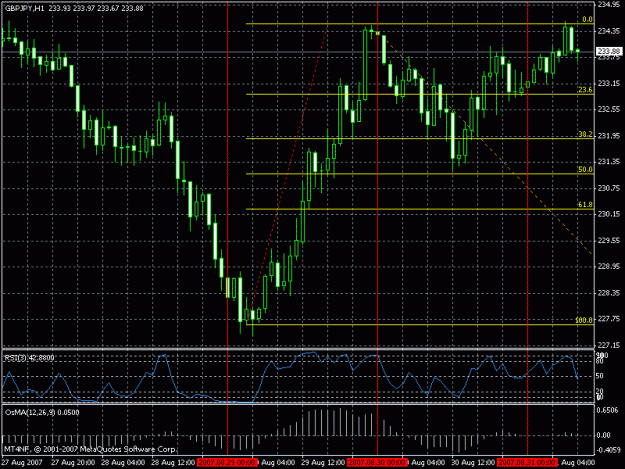Click the 229.55 price axis value
625x469 pixels.
pyautogui.click(x=609, y=240)
